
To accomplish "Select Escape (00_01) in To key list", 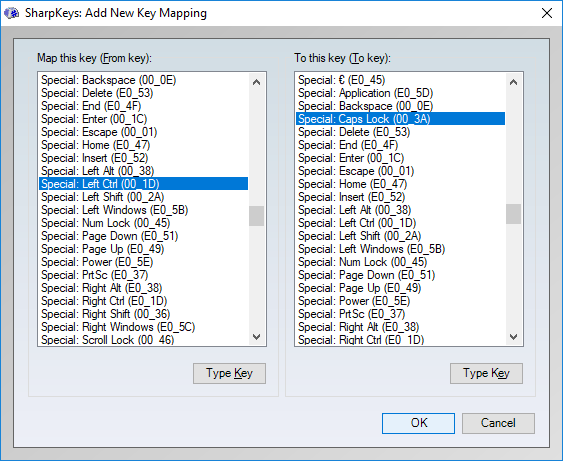I will click(400, 171).
